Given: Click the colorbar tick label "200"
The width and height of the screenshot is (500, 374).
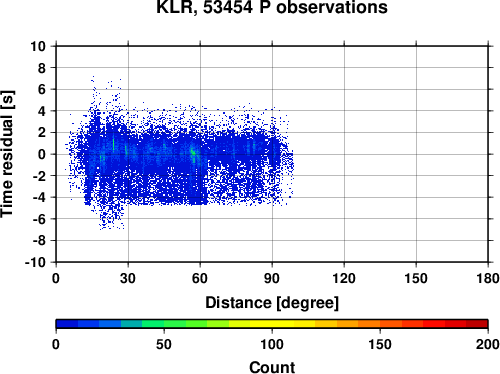Looking at the screenshot, I should (x=487, y=344).
